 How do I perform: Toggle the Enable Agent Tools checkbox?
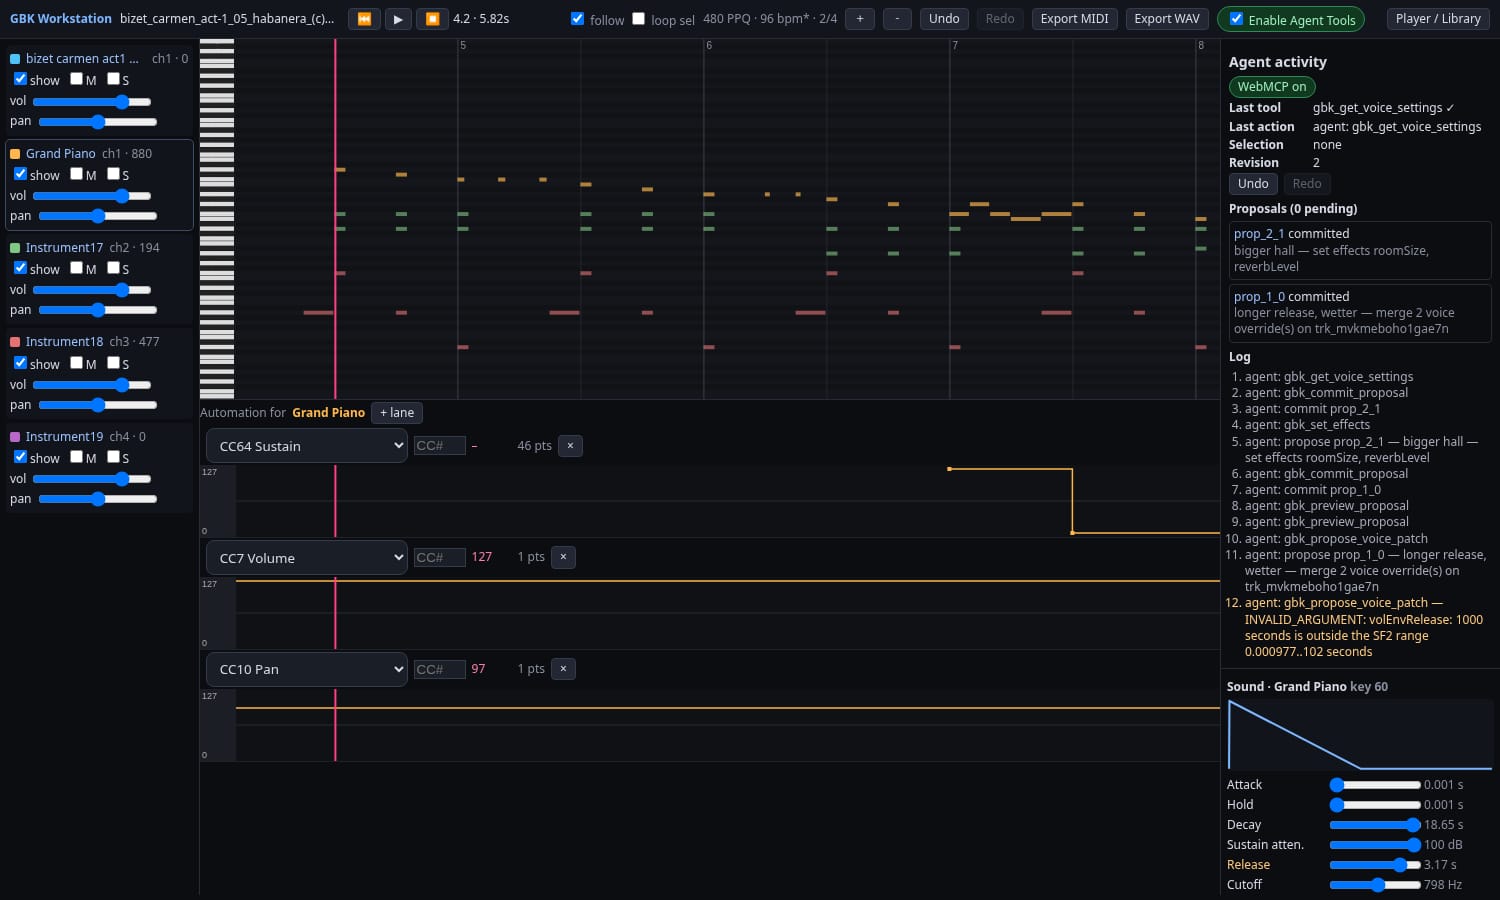click(1236, 19)
